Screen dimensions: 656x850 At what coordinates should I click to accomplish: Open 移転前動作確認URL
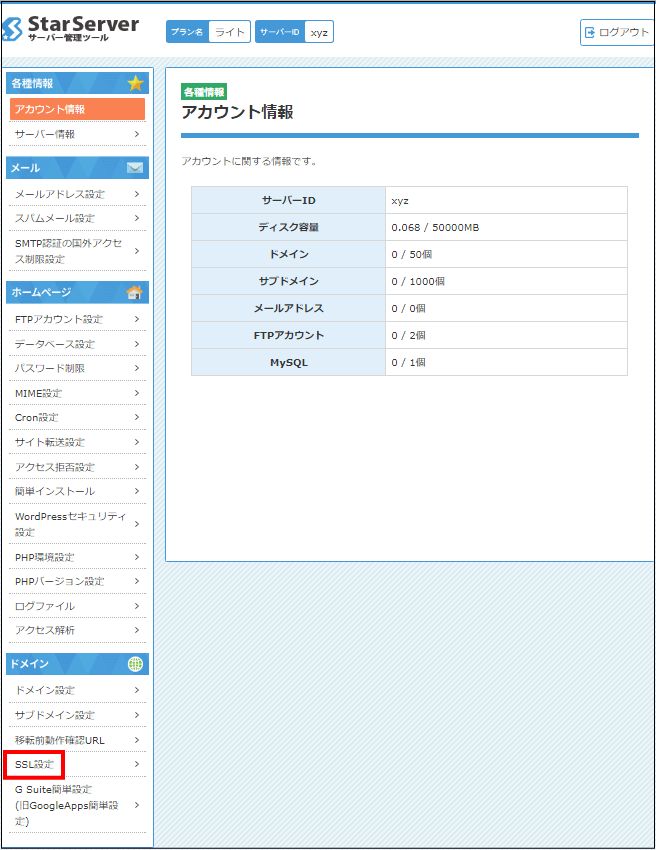pos(78,740)
